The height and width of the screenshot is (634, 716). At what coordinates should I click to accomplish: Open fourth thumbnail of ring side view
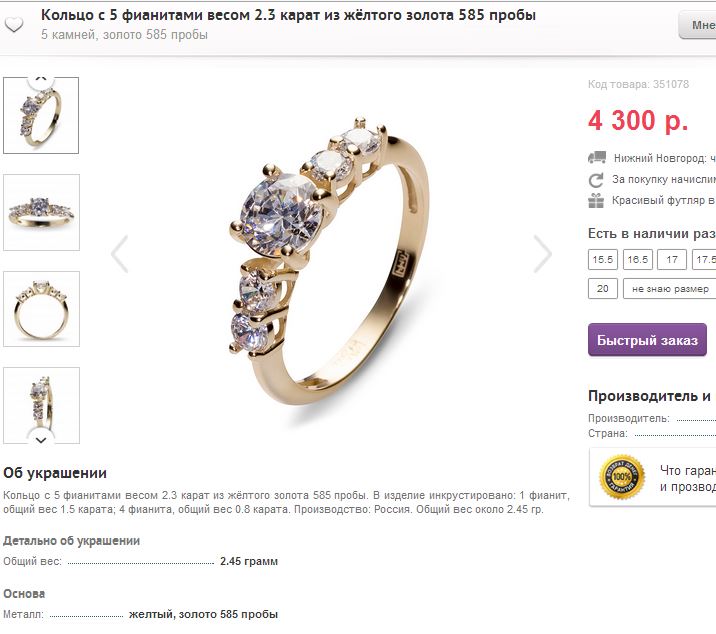tap(42, 405)
